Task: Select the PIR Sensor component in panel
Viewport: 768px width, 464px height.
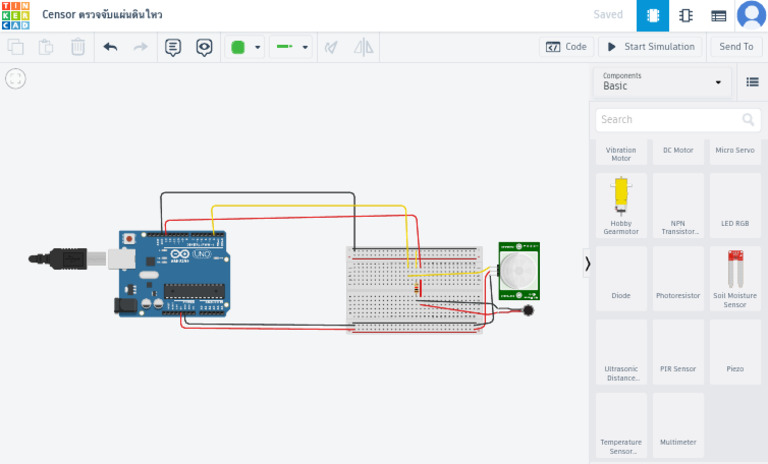Action: 678,352
